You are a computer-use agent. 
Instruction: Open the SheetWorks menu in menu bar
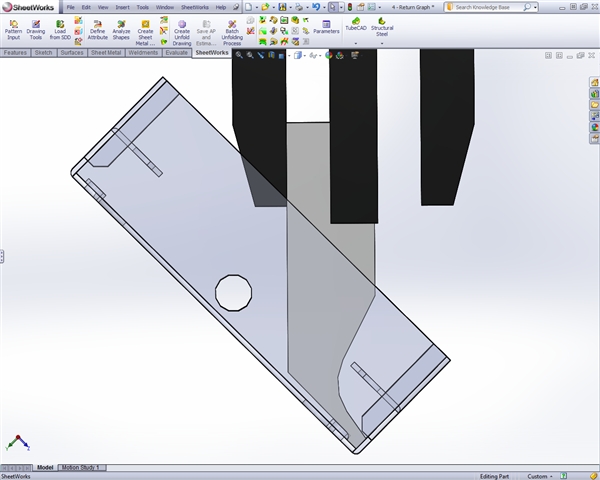click(x=194, y=7)
